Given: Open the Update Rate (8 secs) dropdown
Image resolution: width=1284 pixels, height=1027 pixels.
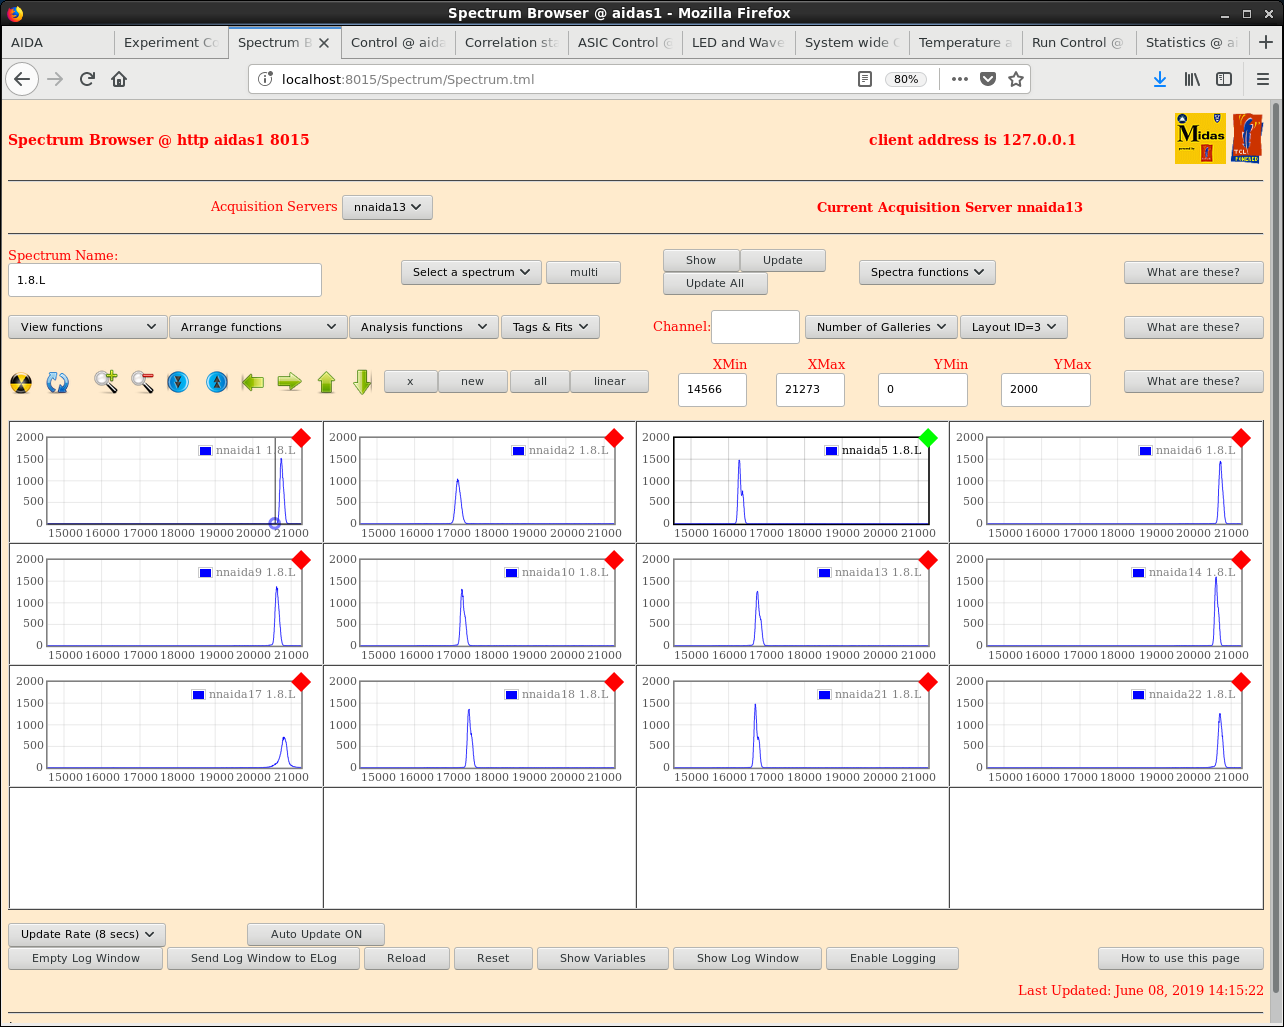Looking at the screenshot, I should (x=87, y=934).
